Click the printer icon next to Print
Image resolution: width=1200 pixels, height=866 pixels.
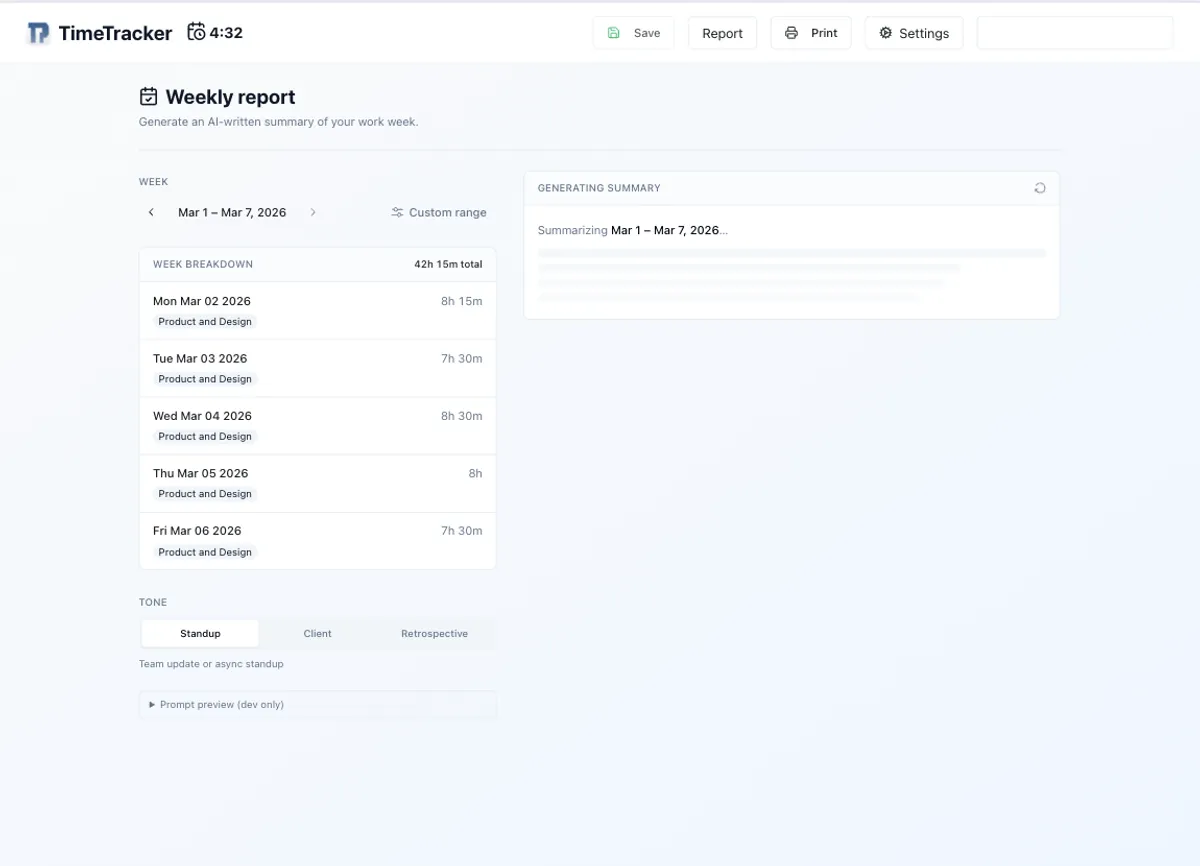[x=789, y=32]
